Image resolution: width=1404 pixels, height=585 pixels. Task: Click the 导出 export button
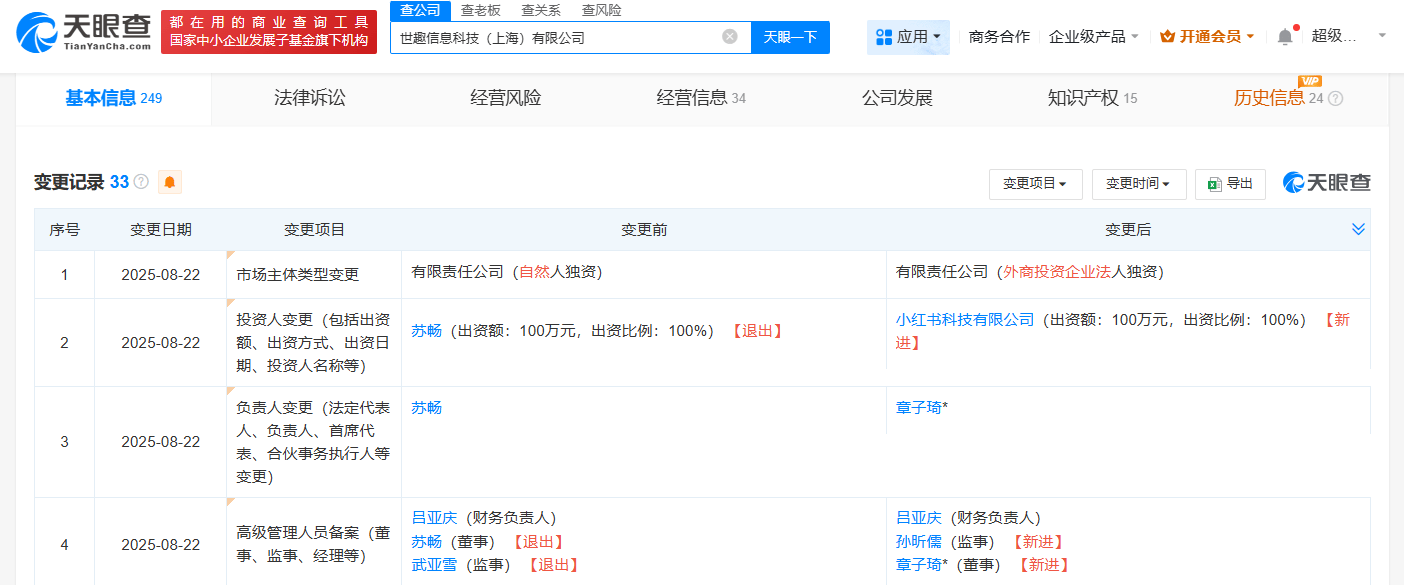pos(1230,184)
